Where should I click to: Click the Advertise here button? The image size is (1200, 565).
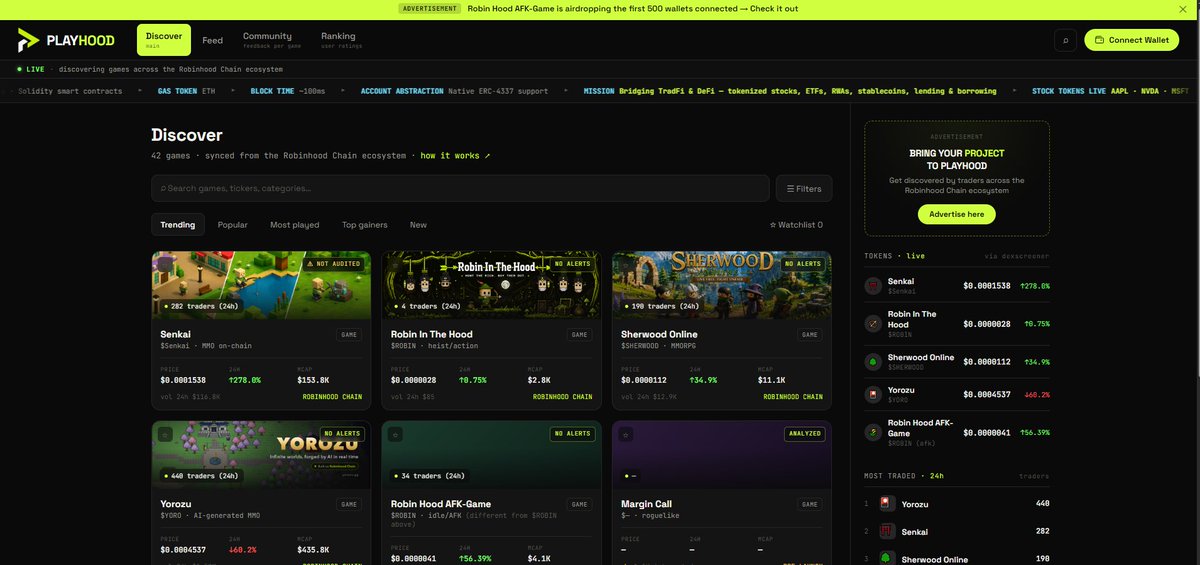tap(957, 214)
